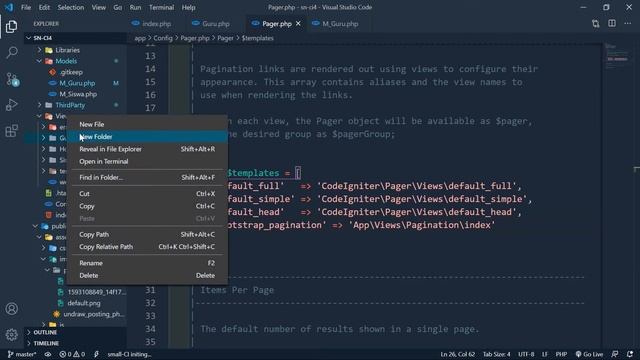Click Tab Size: 4 in status bar
640x360 pixels.
coord(496,354)
